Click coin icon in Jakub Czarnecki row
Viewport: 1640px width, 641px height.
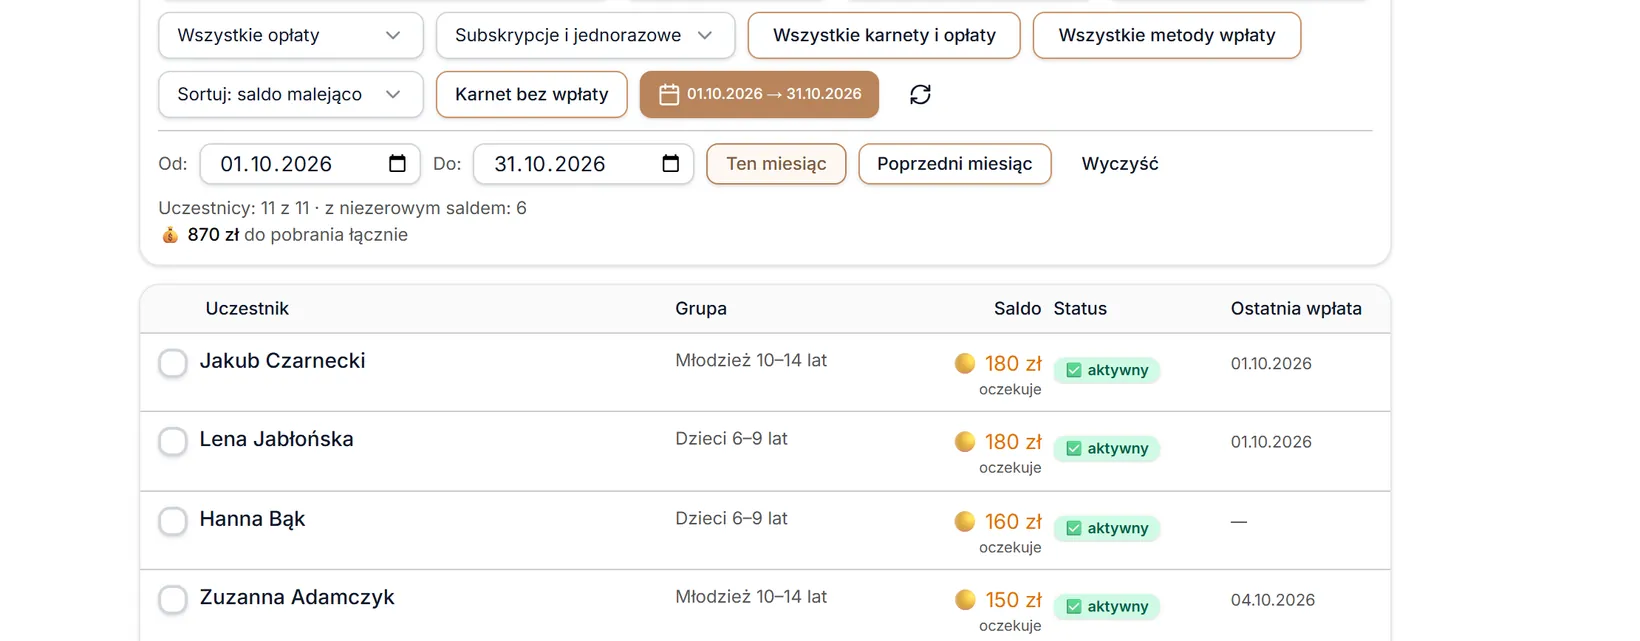click(x=965, y=363)
